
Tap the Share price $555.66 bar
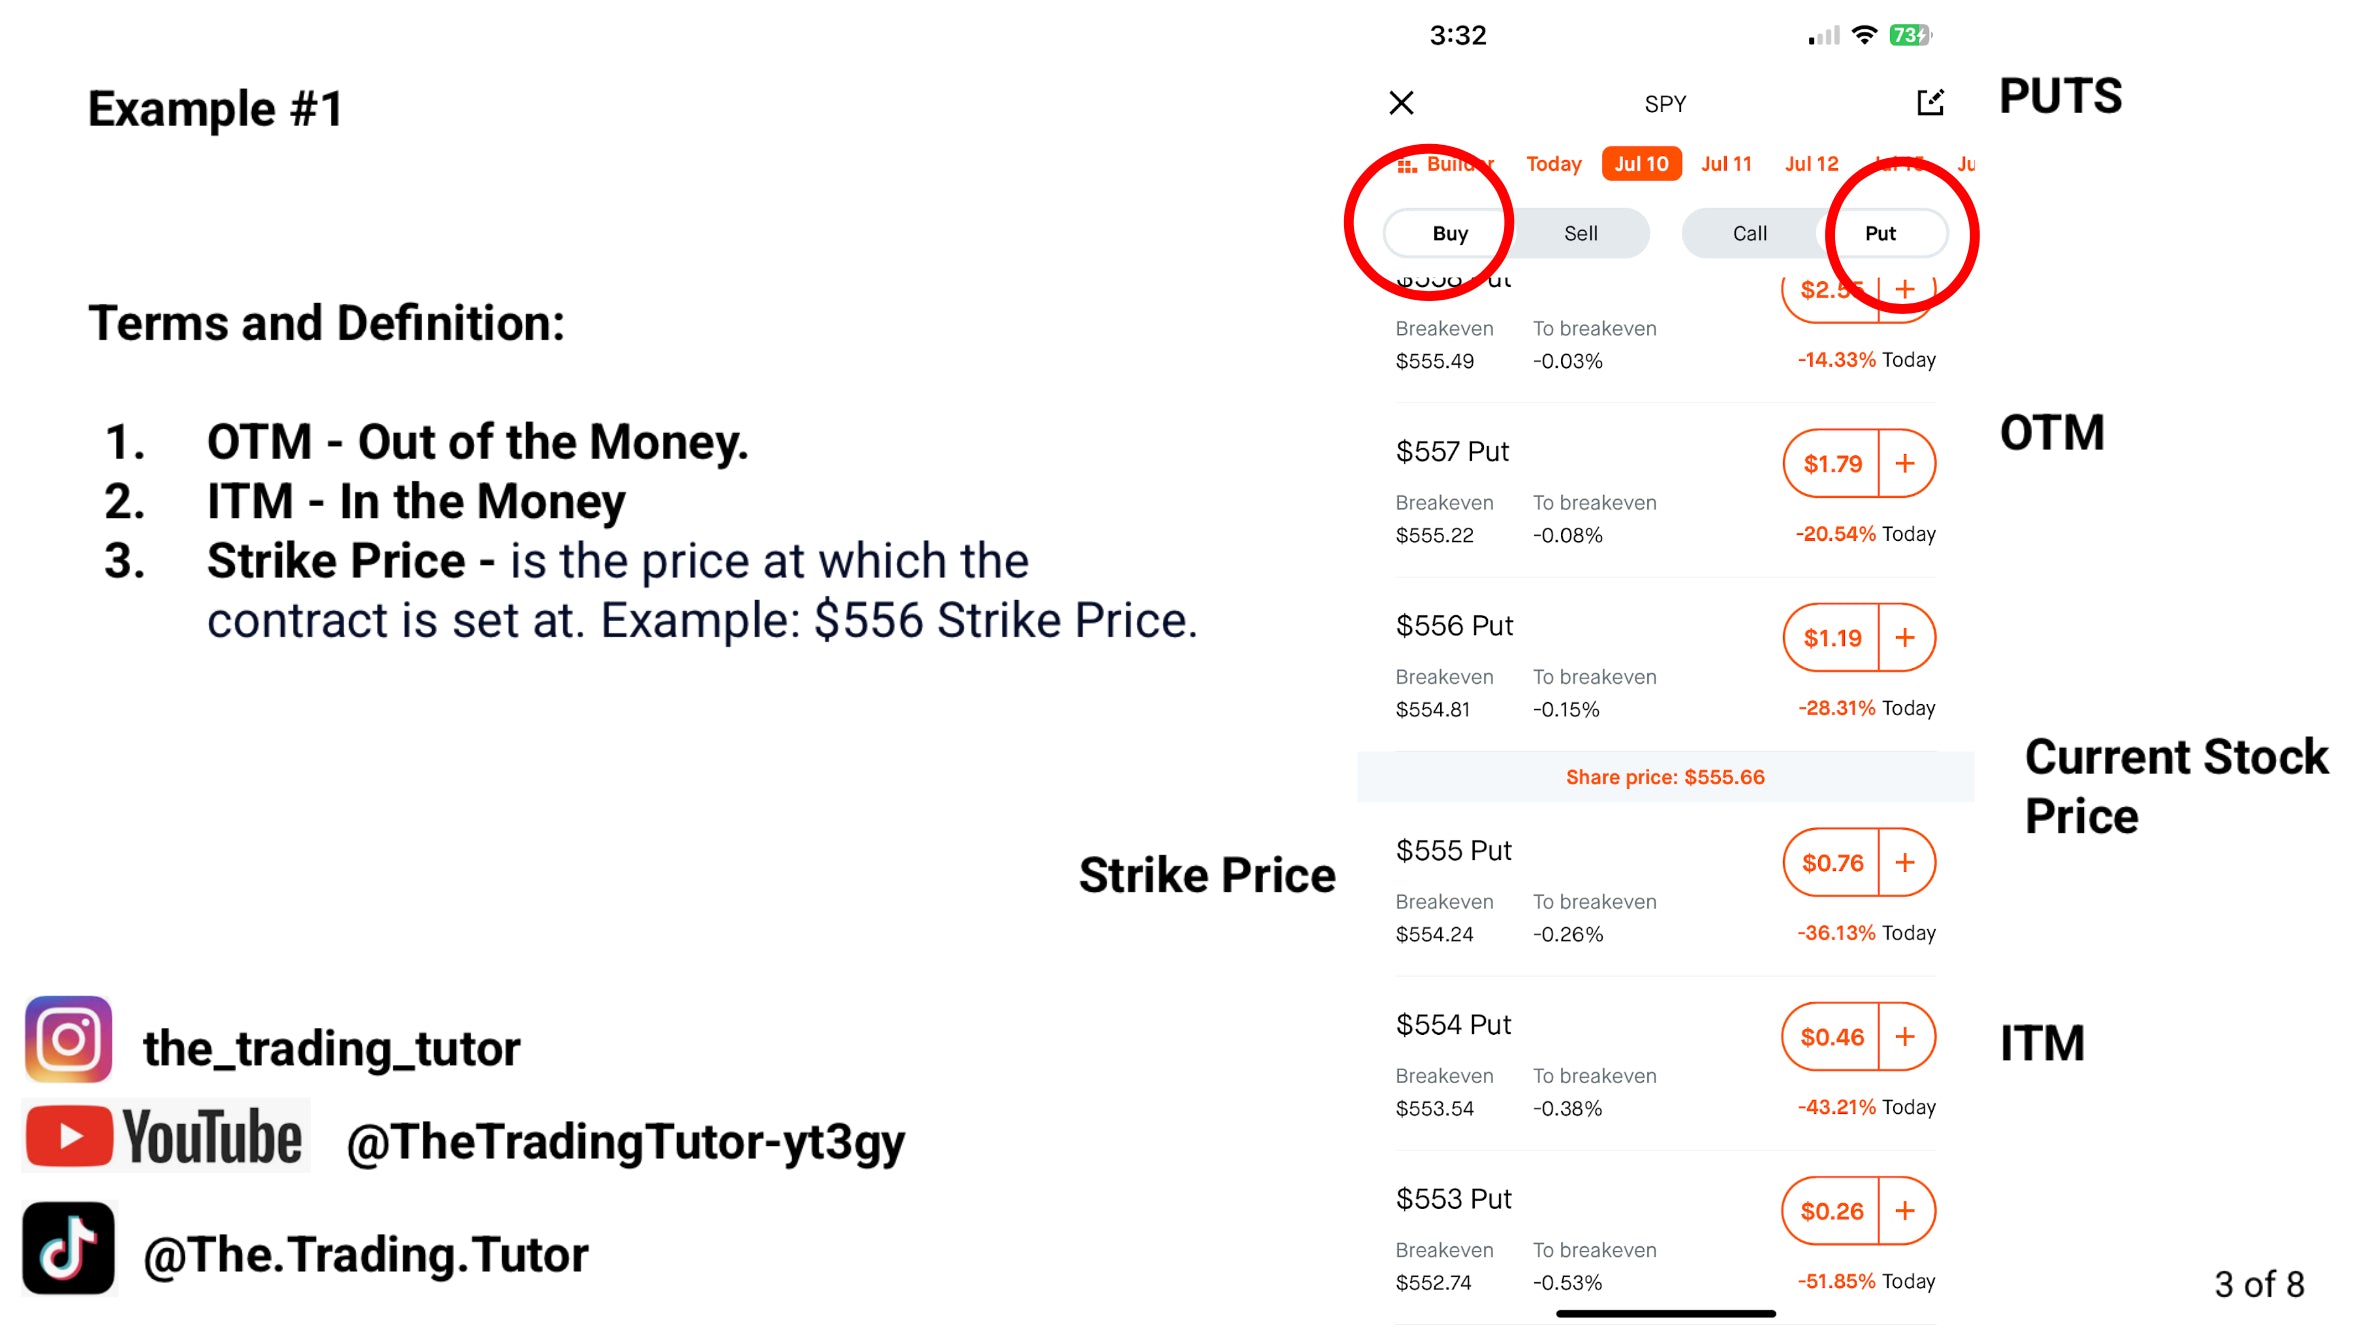pos(1665,777)
